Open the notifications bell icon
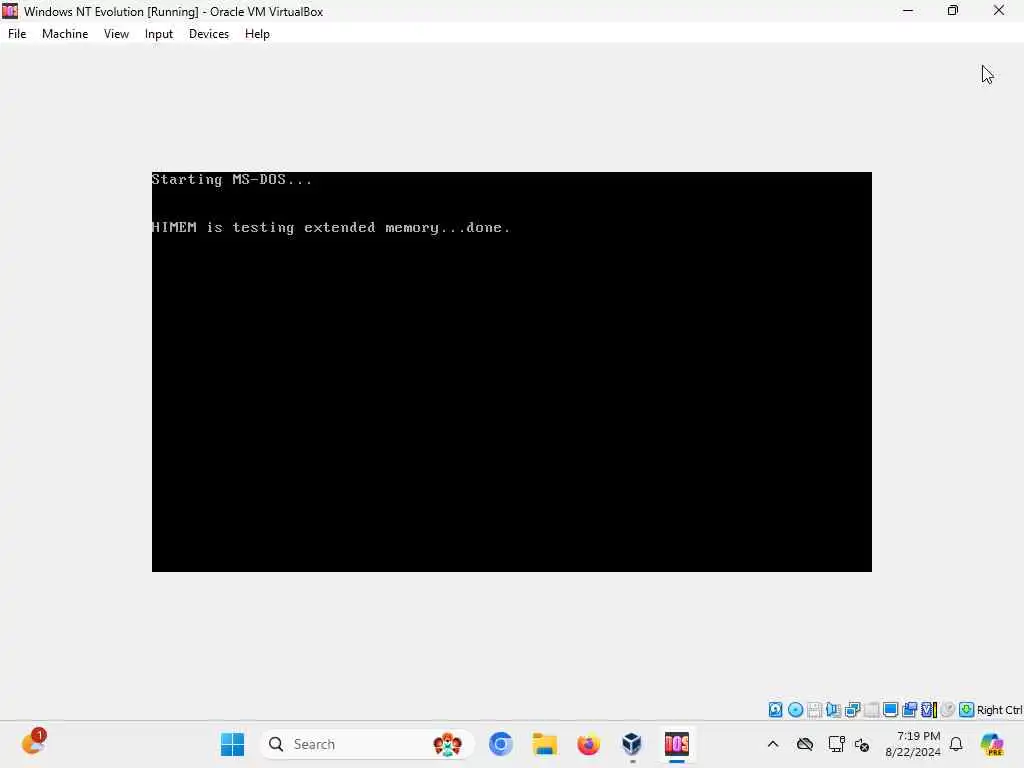The height and width of the screenshot is (768, 1024). tap(956, 744)
